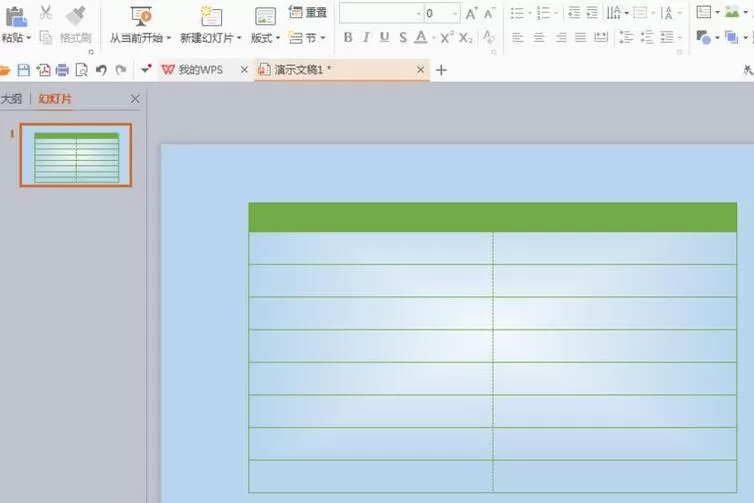
Task: Click the shapes icon
Action: pyautogui.click(x=704, y=38)
